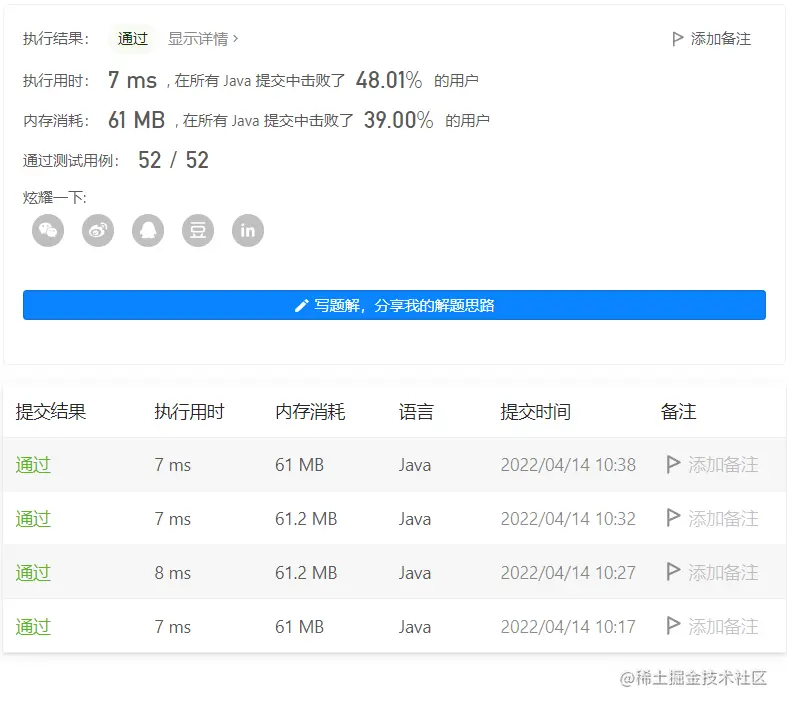
Task: Click 添加备注 text in the 10:38 row
Action: tap(723, 465)
